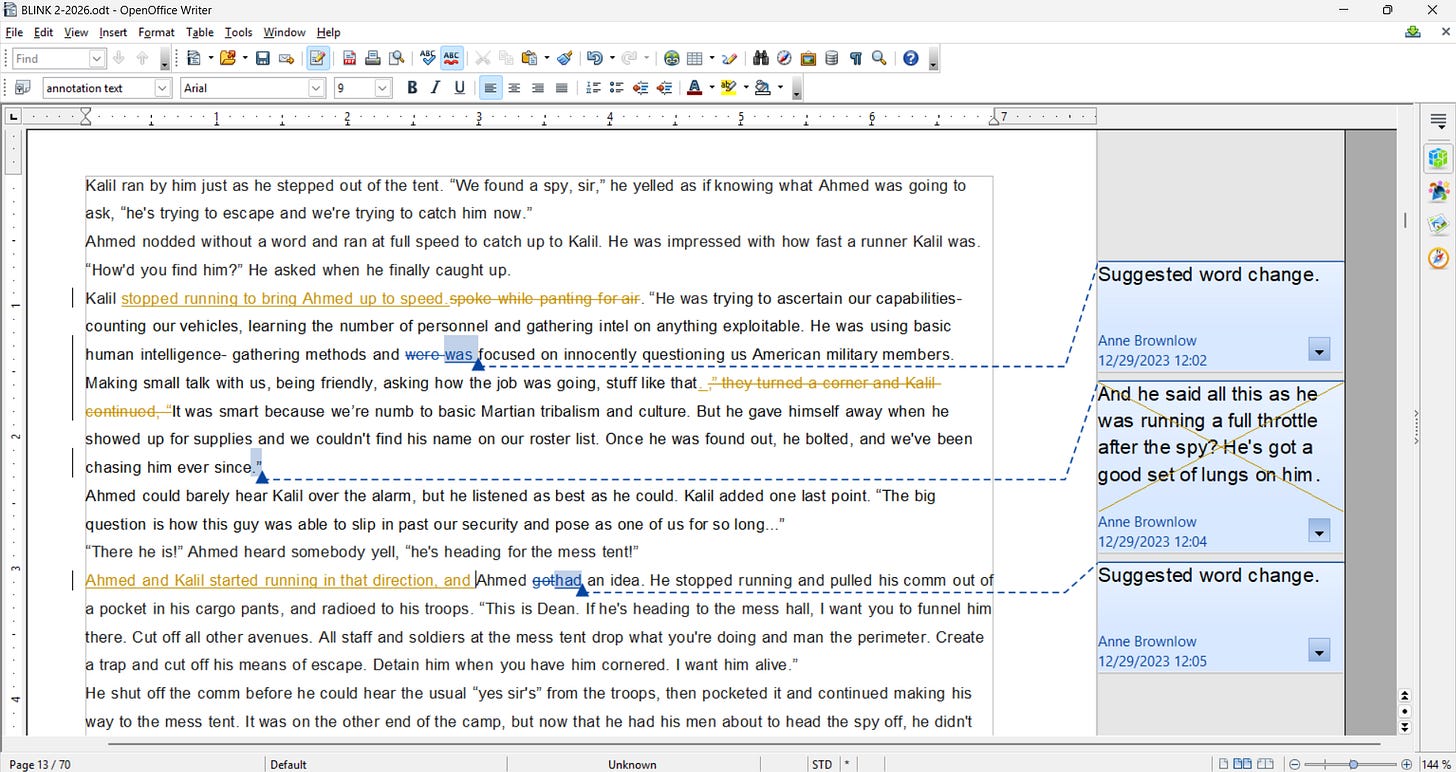Image resolution: width=1456 pixels, height=772 pixels.
Task: Toggle Edit File mode button
Action: [318, 59]
